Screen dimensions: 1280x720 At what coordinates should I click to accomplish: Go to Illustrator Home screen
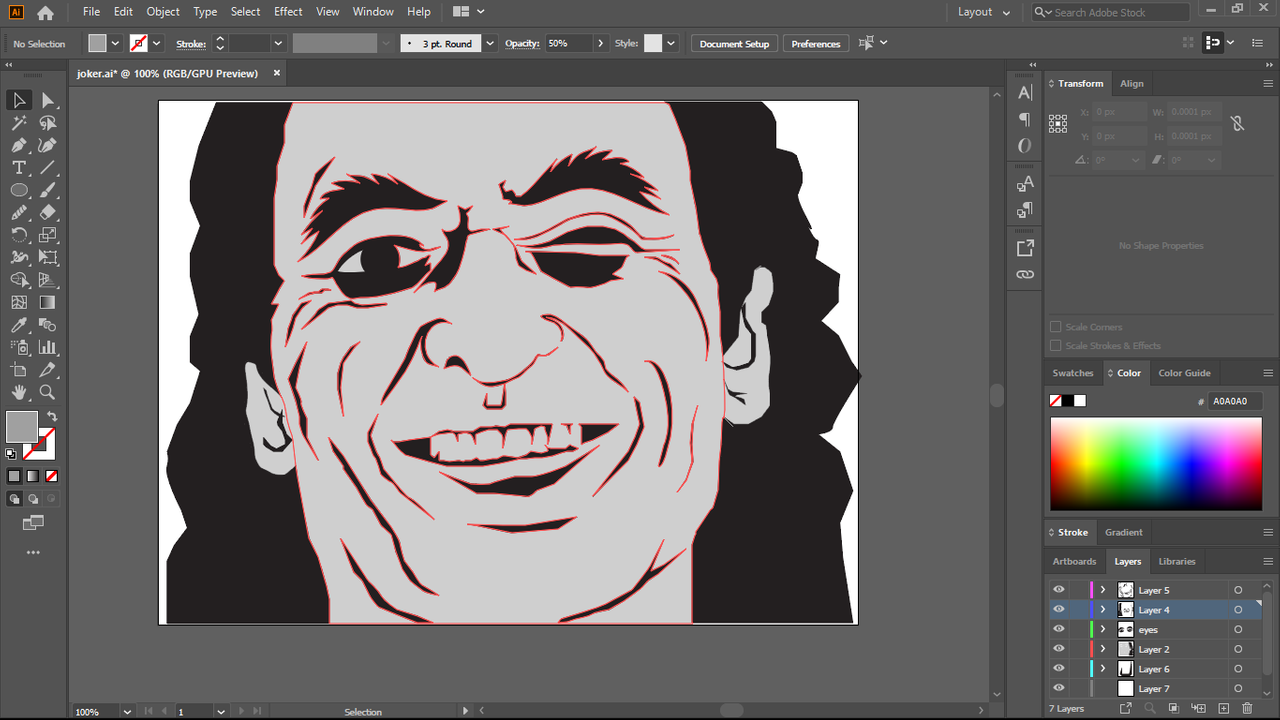pyautogui.click(x=45, y=13)
